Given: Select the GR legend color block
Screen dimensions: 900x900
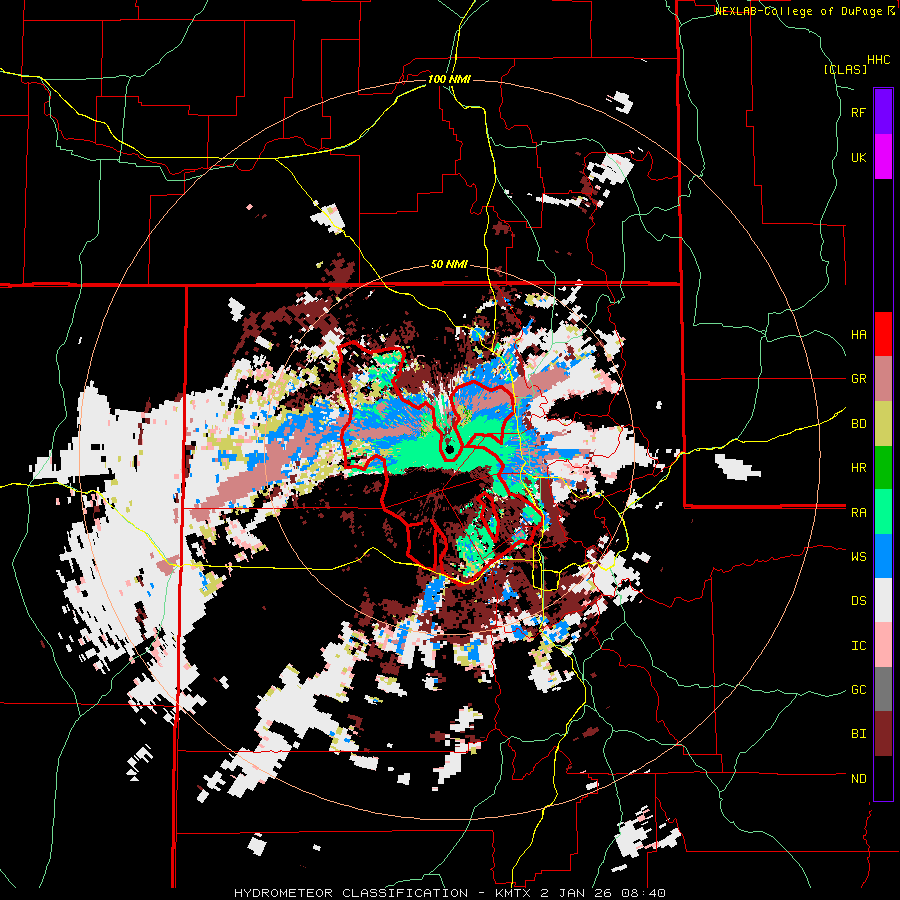Looking at the screenshot, I should click(883, 379).
